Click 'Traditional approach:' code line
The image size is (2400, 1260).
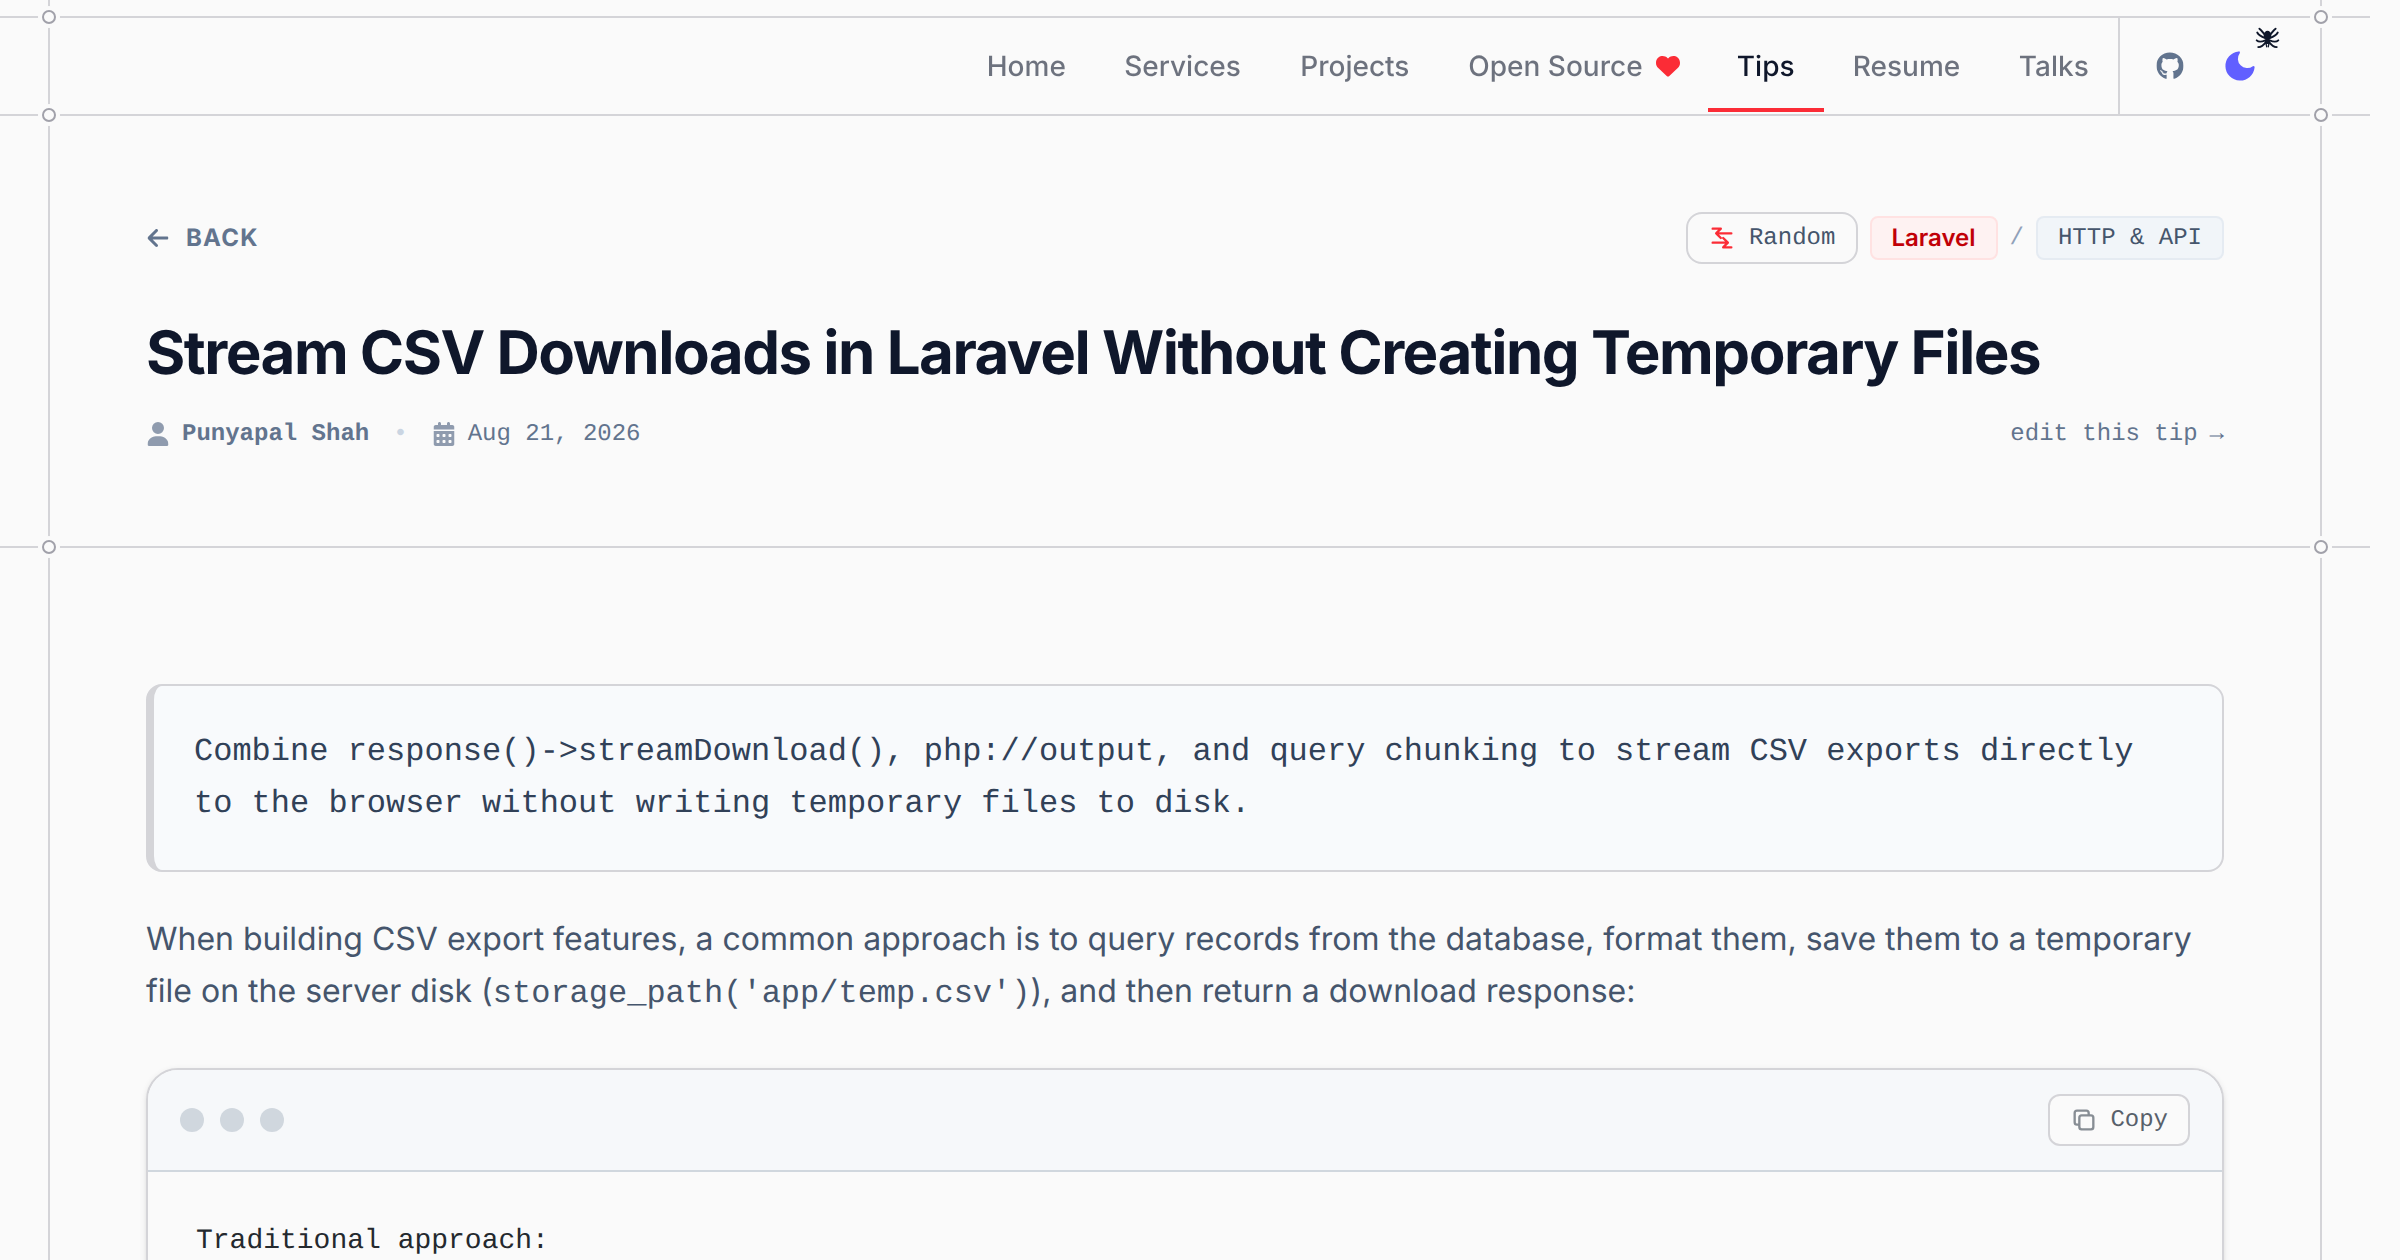pos(371,1240)
